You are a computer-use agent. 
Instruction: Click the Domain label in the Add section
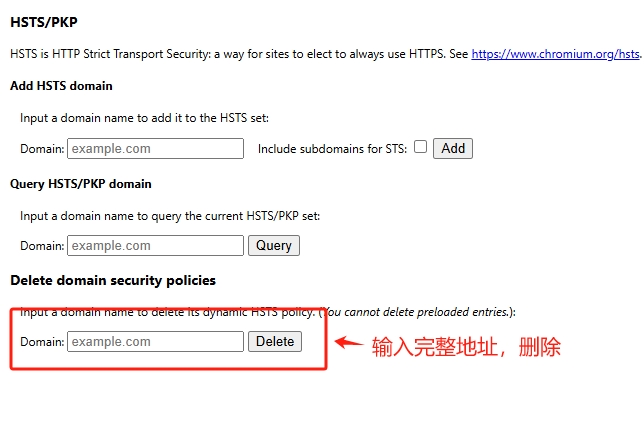tap(42, 149)
